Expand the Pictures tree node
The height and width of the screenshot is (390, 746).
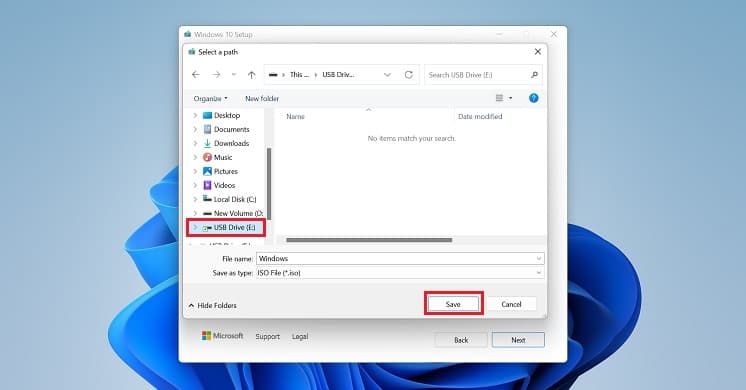pyautogui.click(x=195, y=171)
